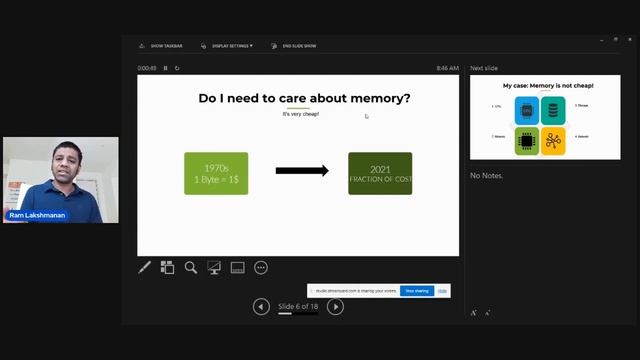The height and width of the screenshot is (360, 640).
Task: Restart the presentation timer
Action: [x=177, y=68]
